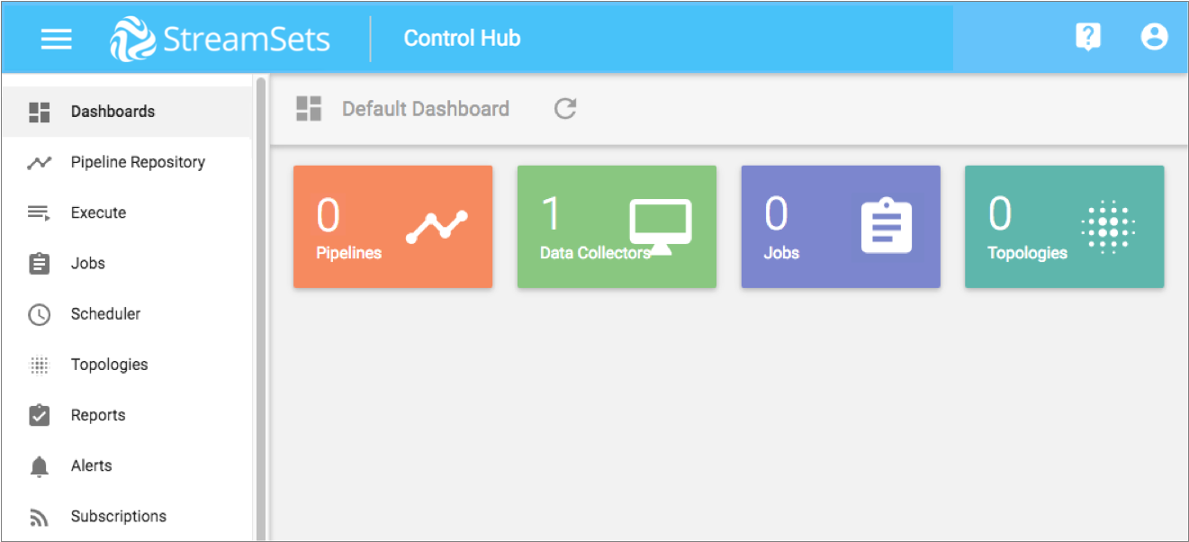This screenshot has height=542, width=1189.
Task: Open the user account icon
Action: (1154, 38)
